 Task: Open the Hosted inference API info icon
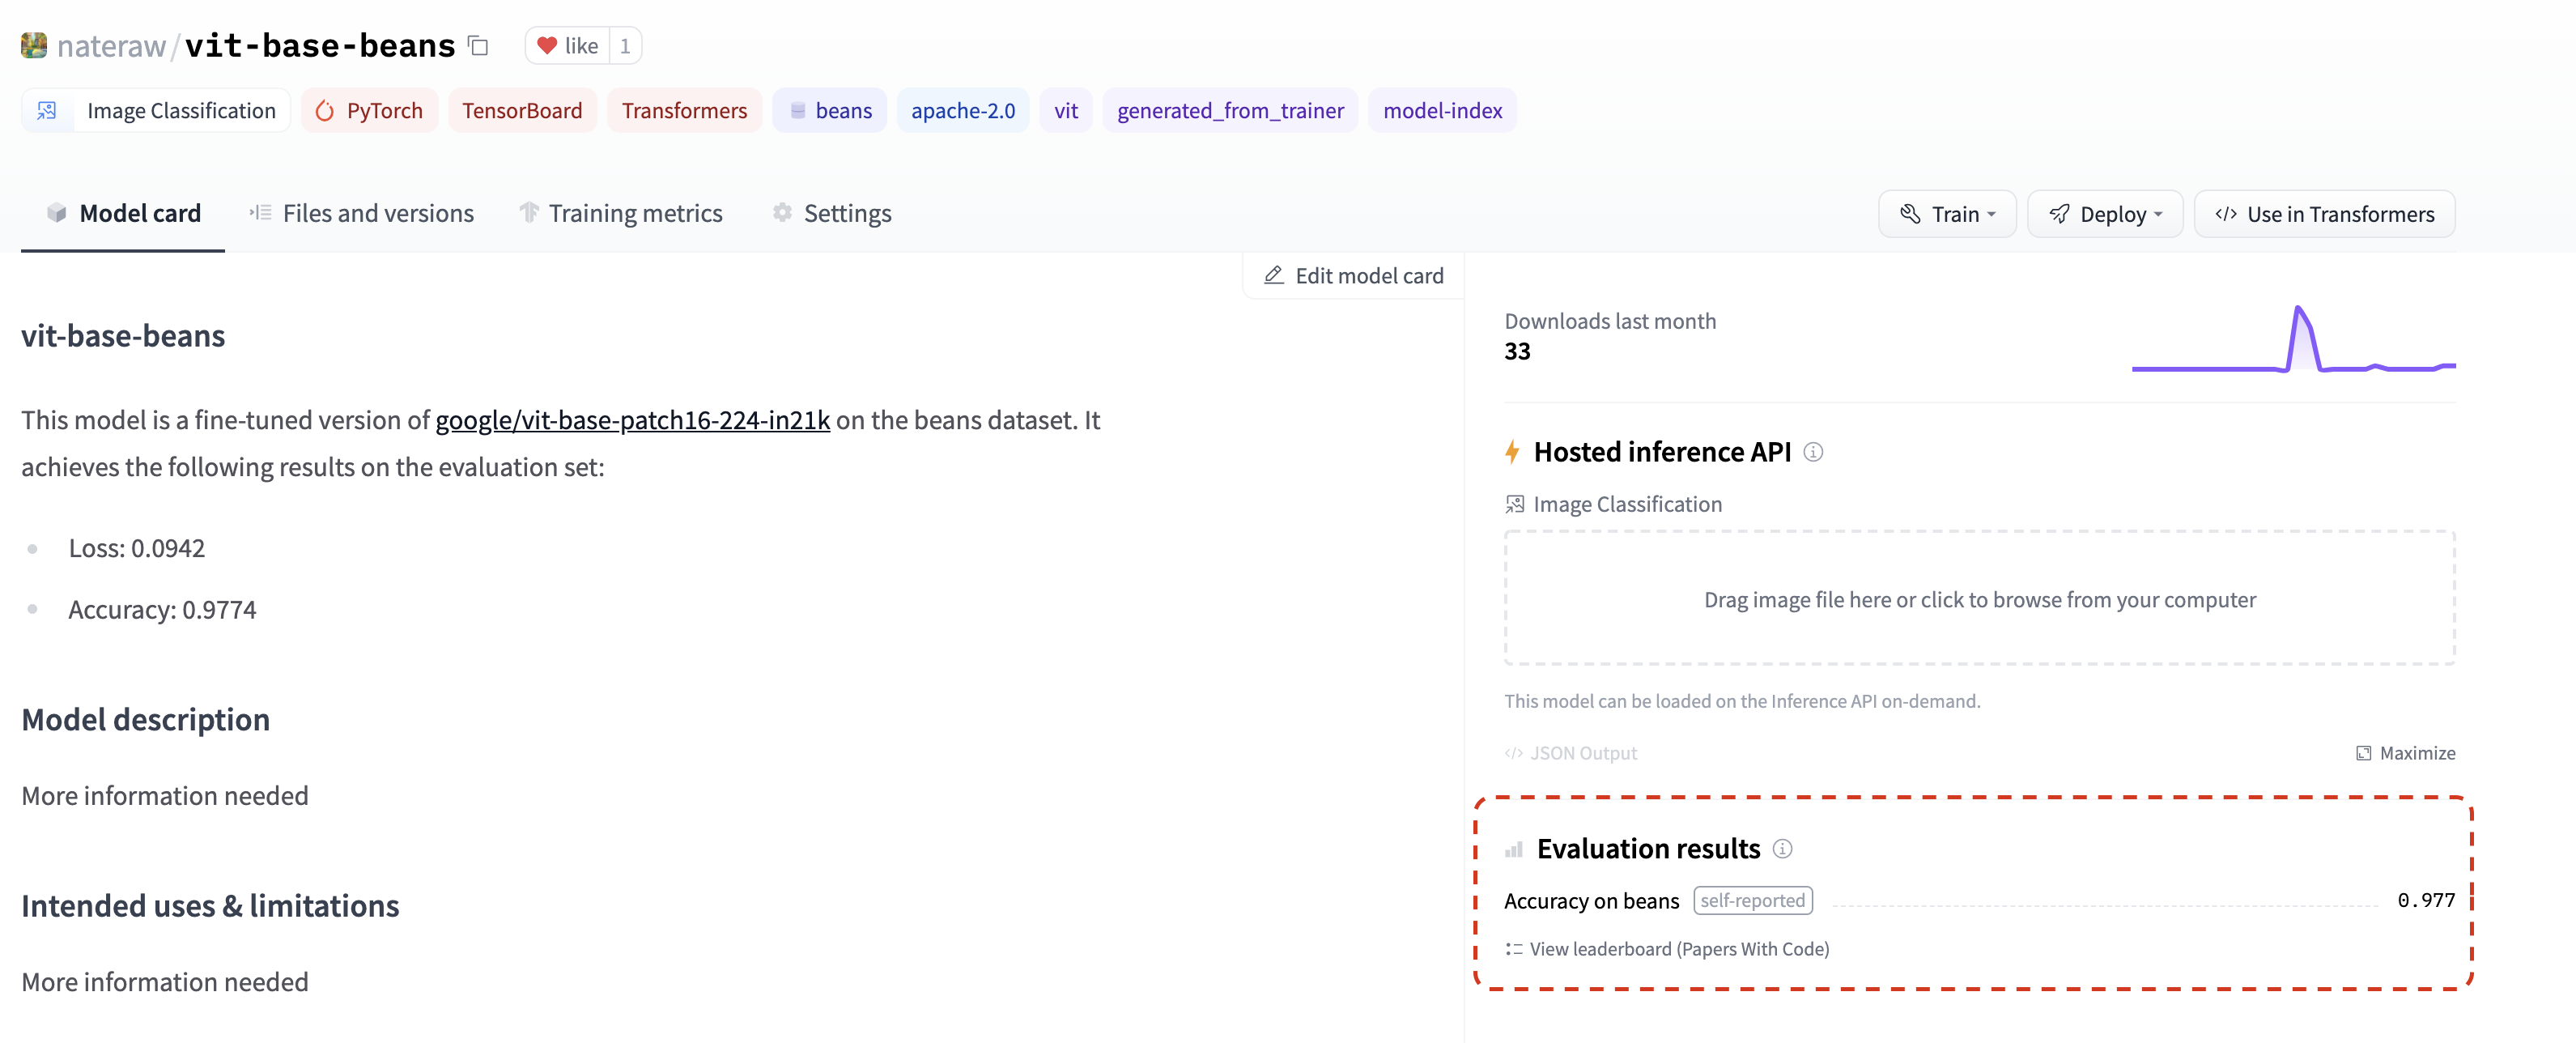point(1813,452)
